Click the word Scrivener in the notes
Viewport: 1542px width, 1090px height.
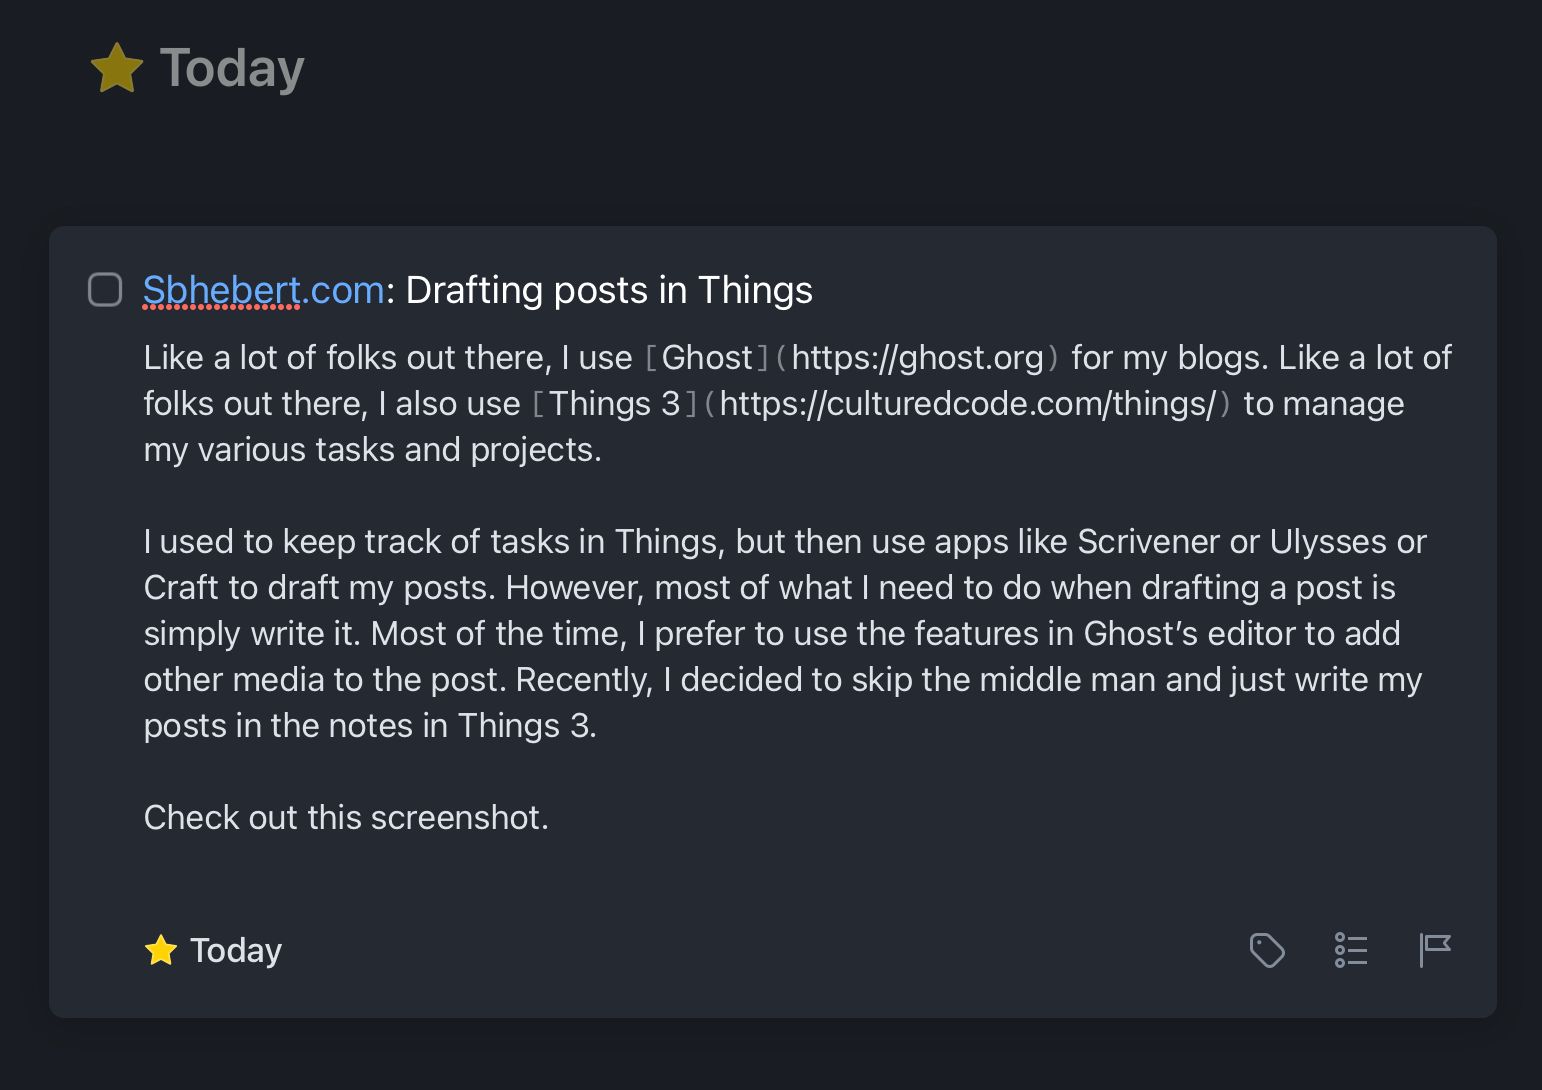1149,541
